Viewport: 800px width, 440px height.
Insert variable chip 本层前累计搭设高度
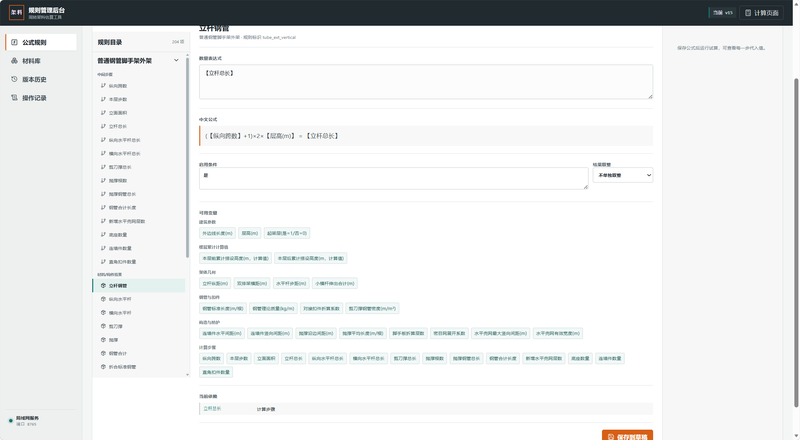pyautogui.click(x=235, y=258)
